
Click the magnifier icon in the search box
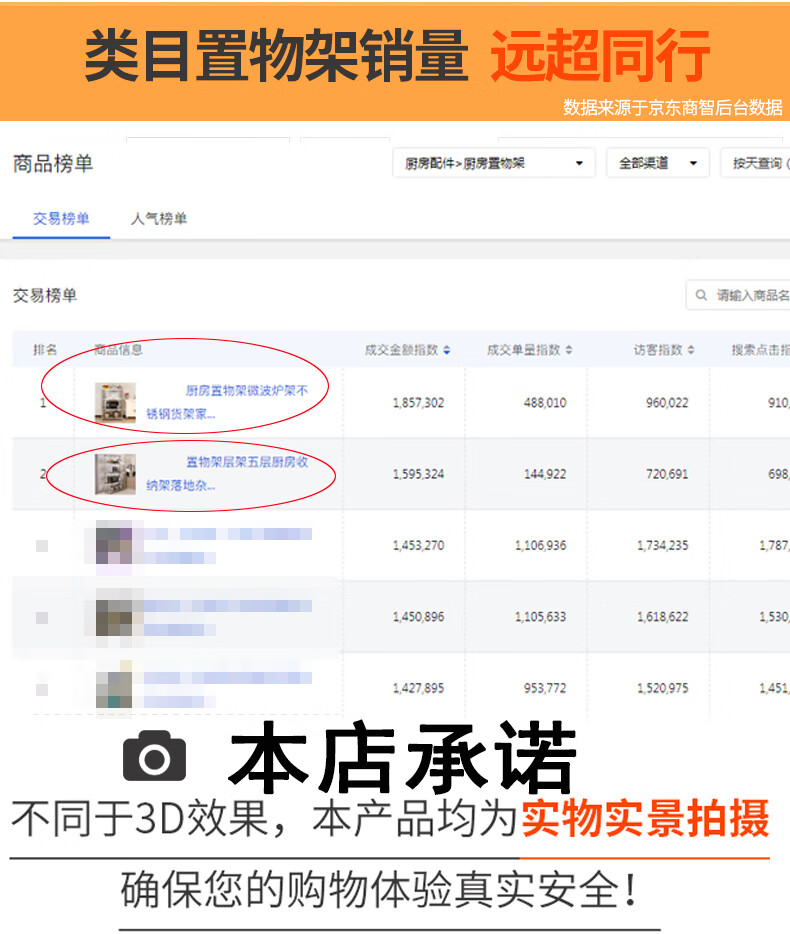coord(703,296)
